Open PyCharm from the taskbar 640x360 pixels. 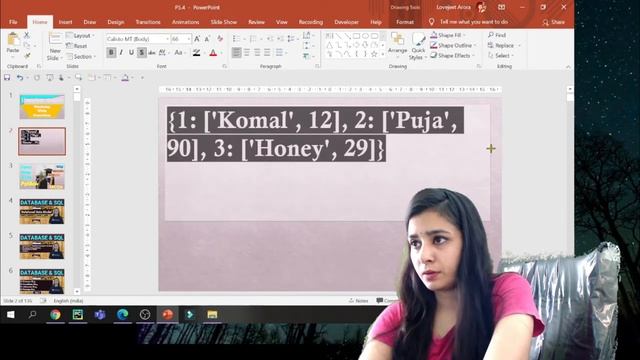(x=78, y=314)
